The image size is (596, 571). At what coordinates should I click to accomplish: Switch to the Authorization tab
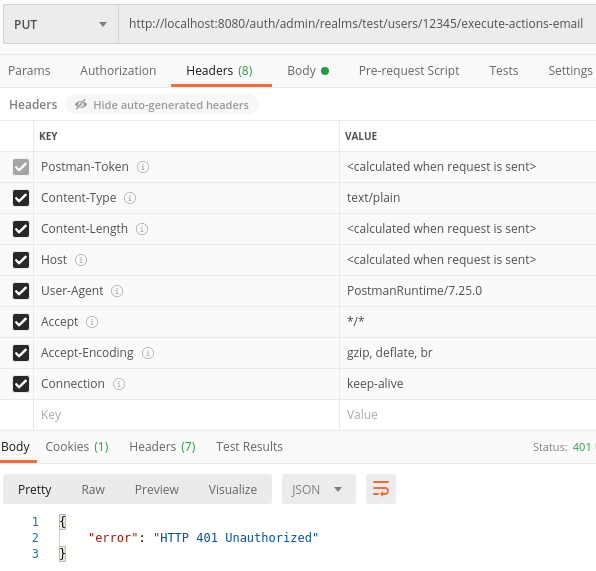point(118,71)
